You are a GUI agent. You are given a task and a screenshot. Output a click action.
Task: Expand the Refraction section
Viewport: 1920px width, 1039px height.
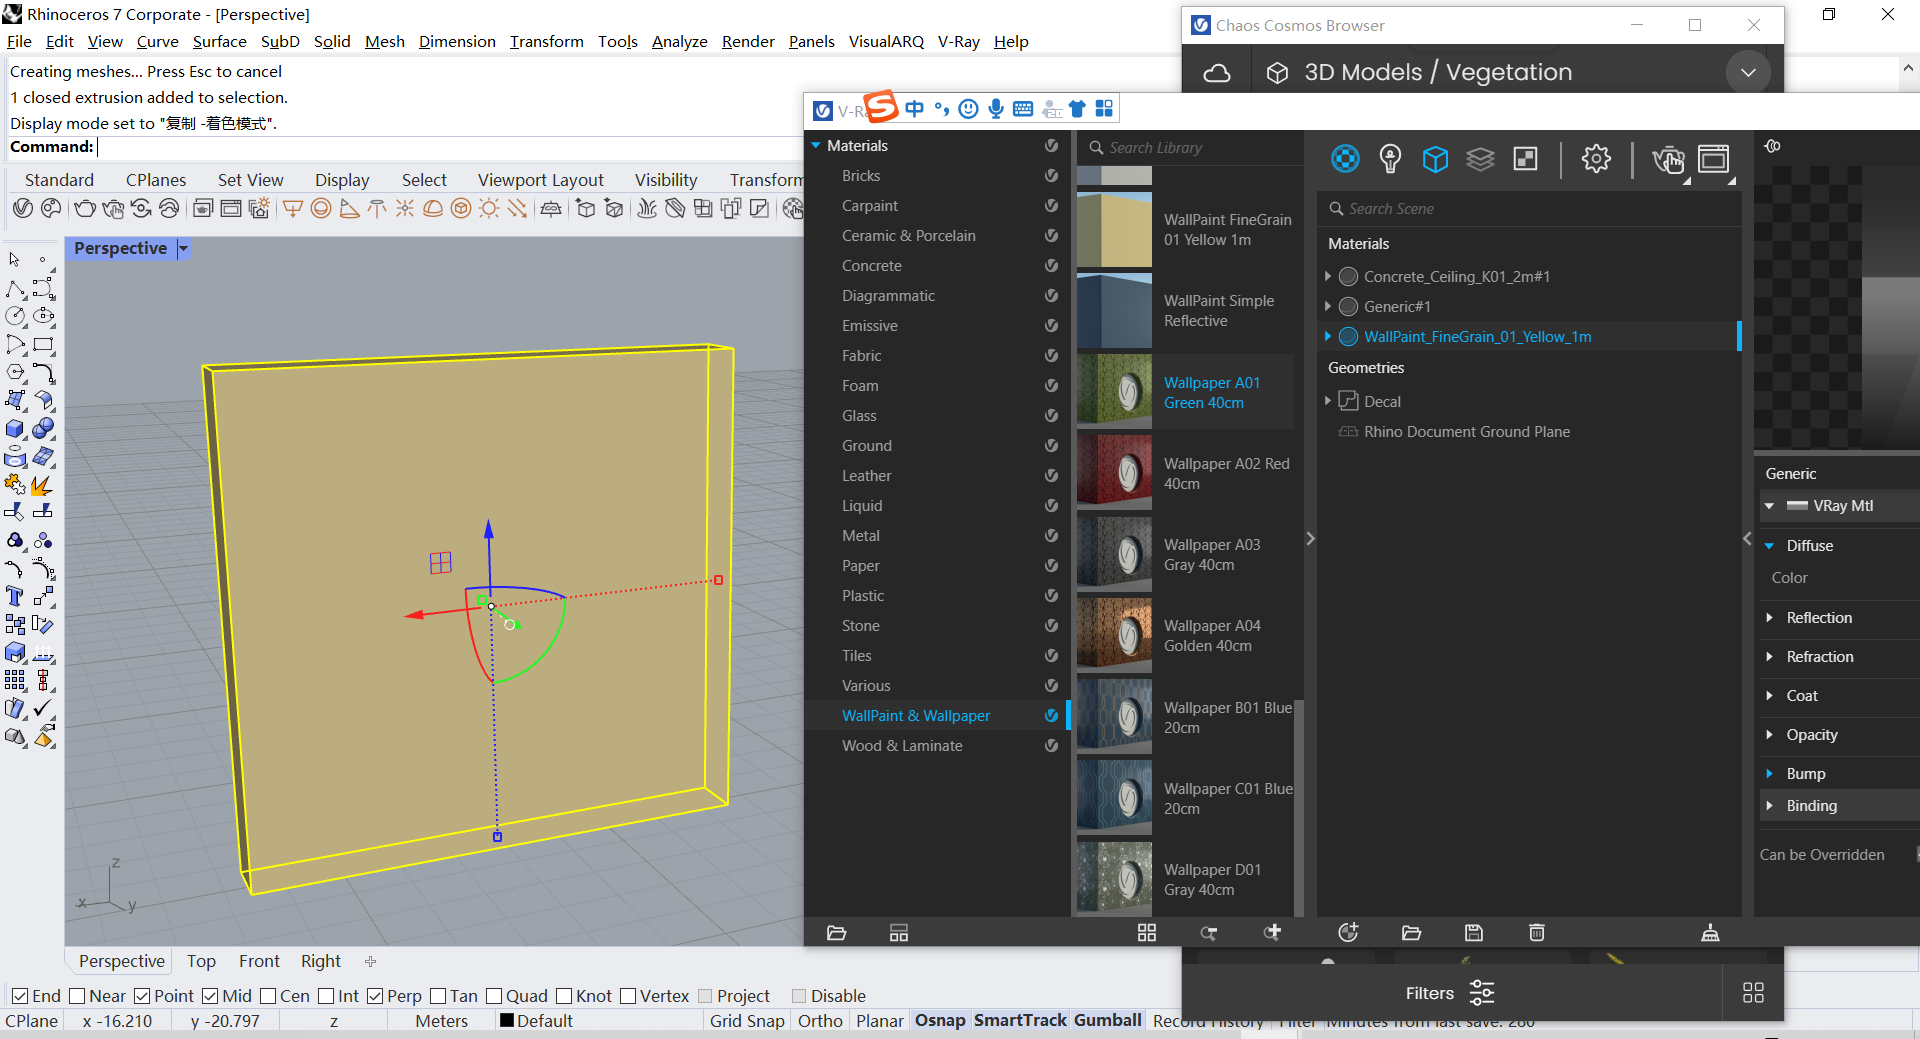[x=1770, y=656]
